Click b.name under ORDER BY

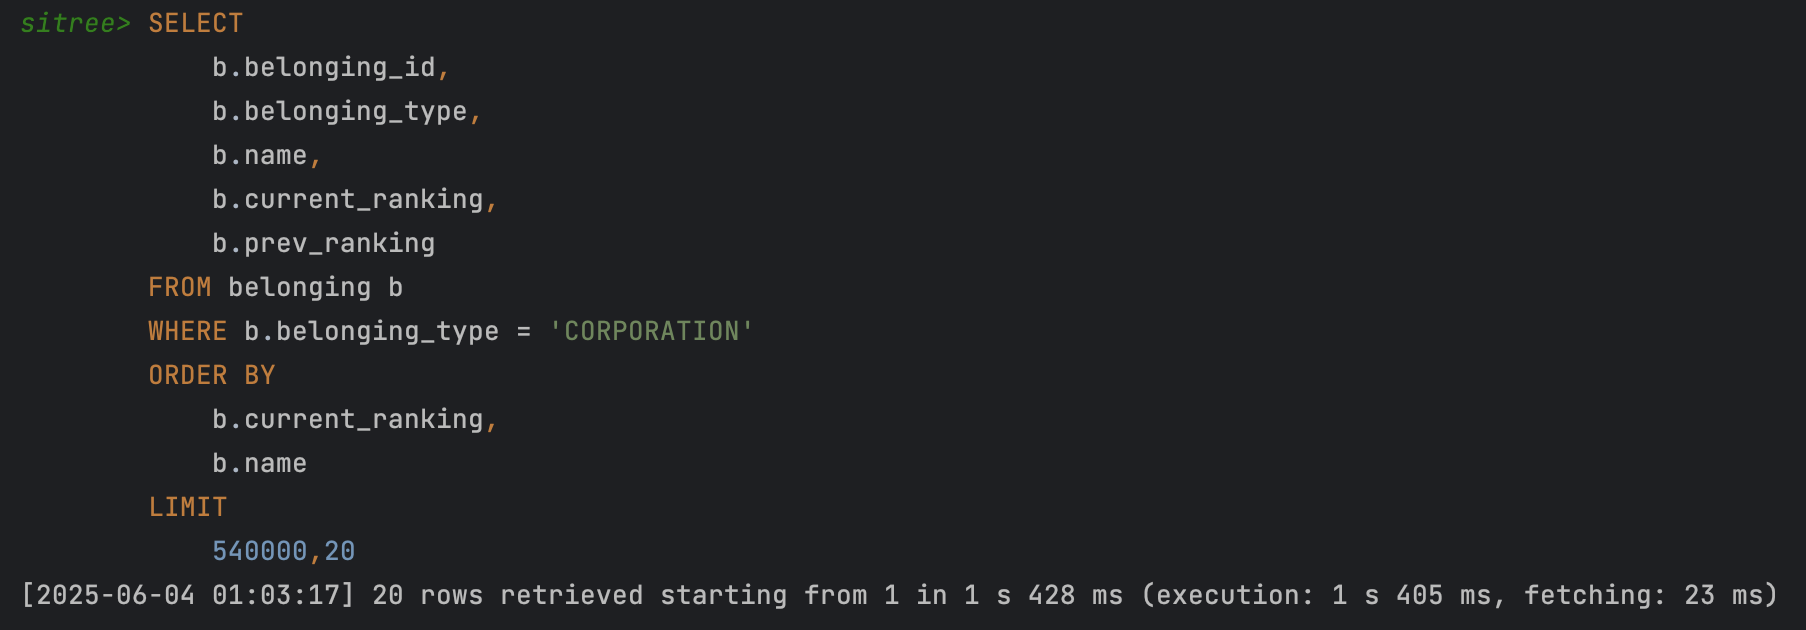[x=260, y=463]
